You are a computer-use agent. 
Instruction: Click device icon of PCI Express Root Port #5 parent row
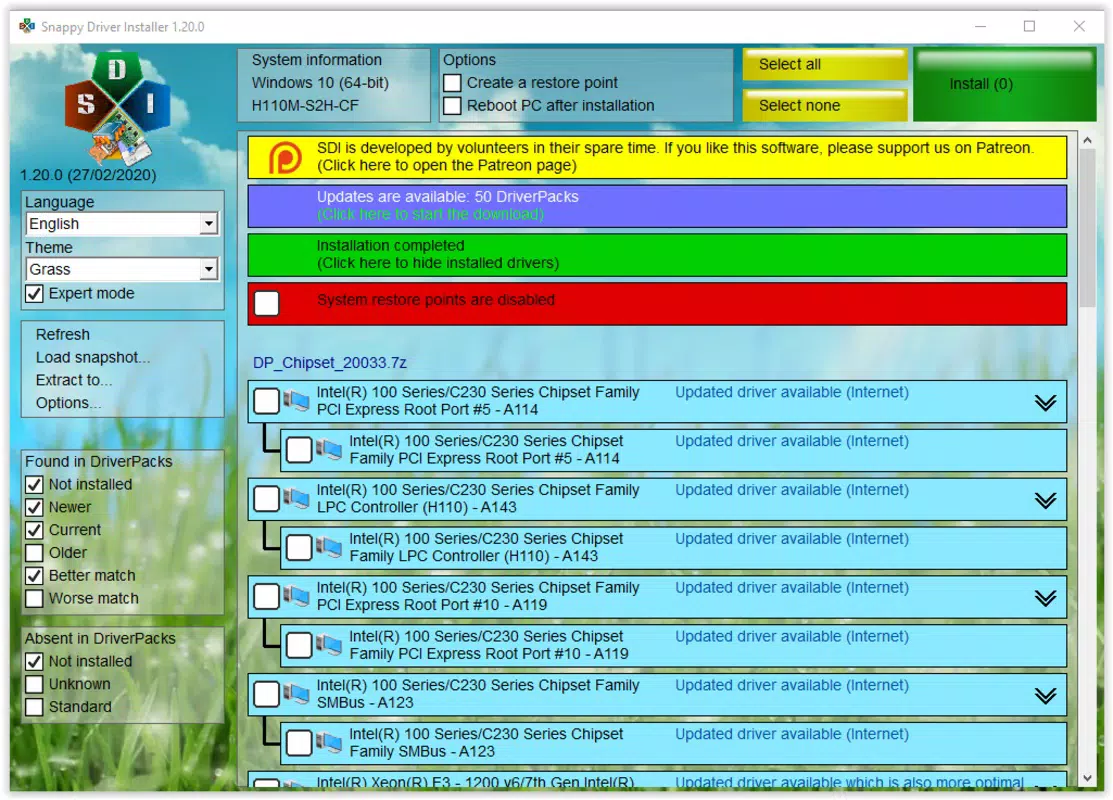297,401
